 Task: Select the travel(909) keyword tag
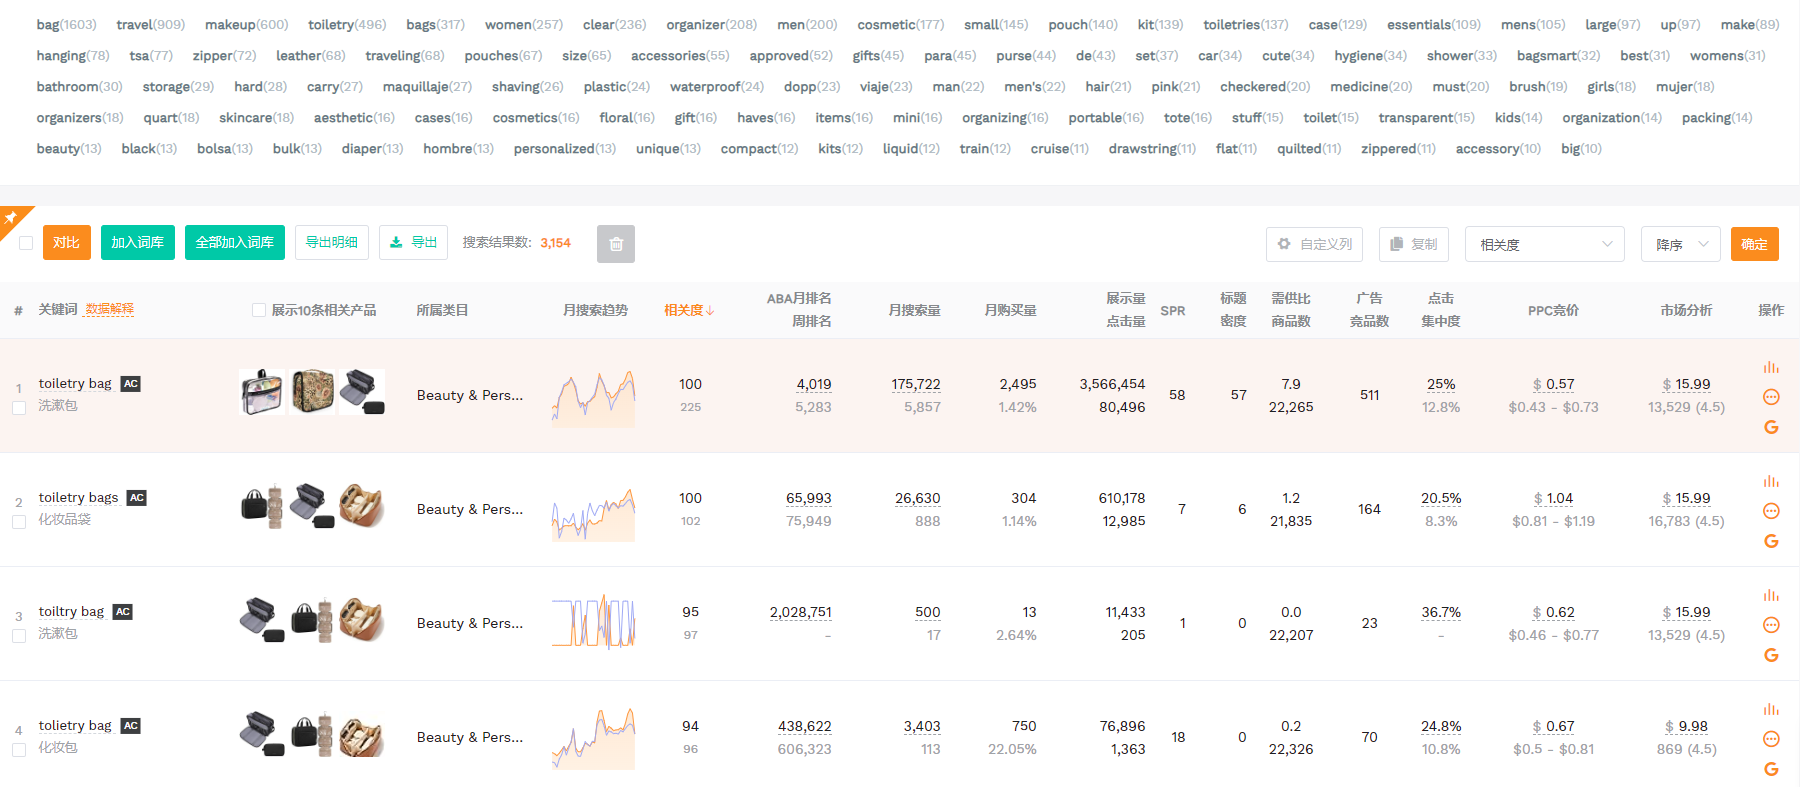click(x=150, y=24)
